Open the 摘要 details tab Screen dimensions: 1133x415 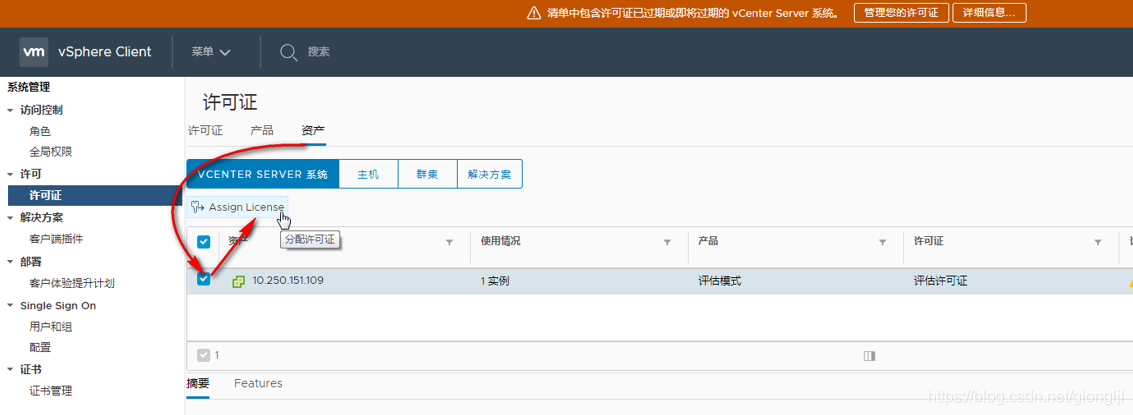click(198, 383)
